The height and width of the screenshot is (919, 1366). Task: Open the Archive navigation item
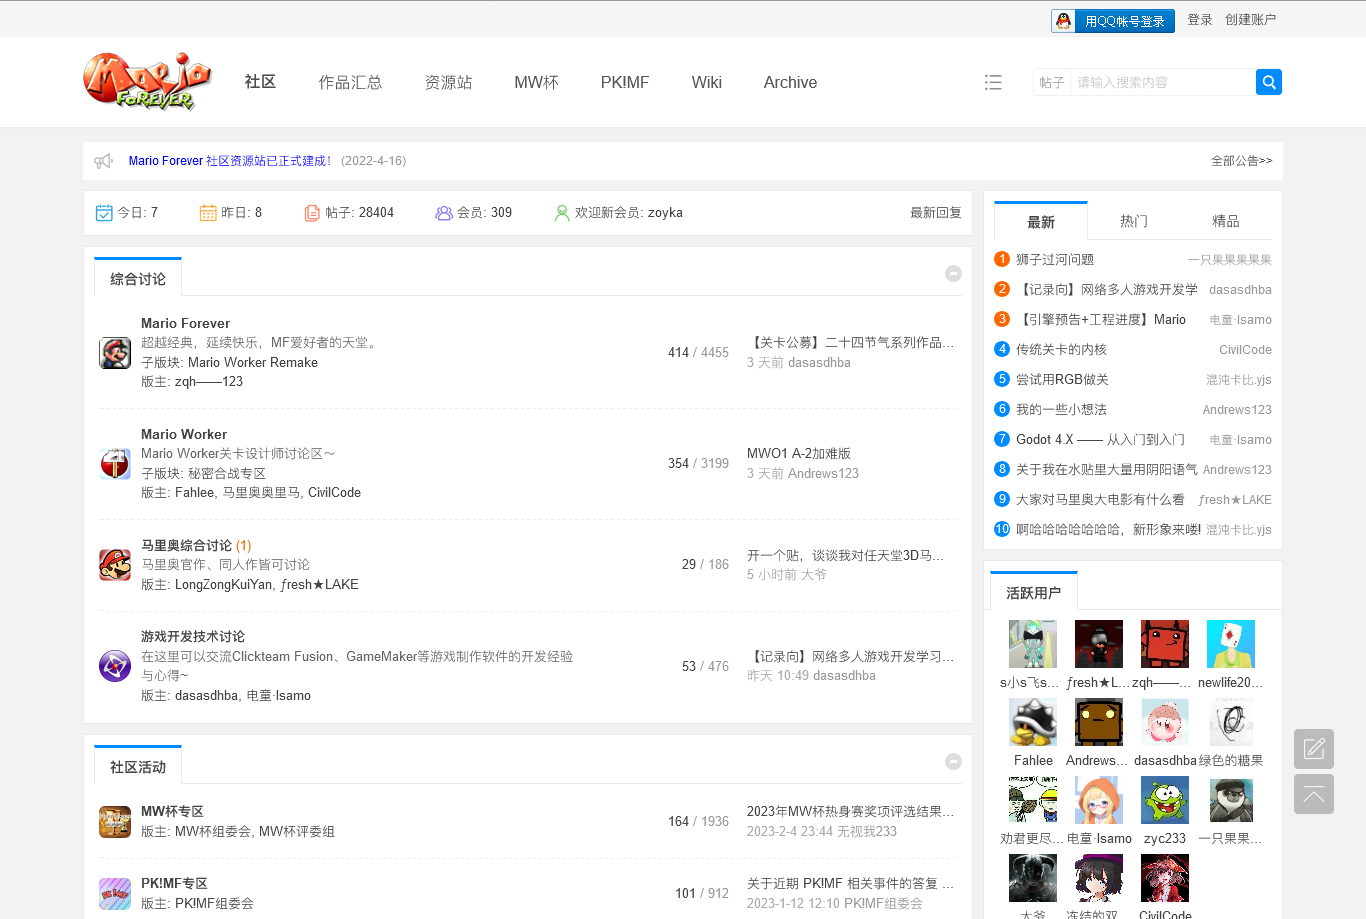click(790, 82)
